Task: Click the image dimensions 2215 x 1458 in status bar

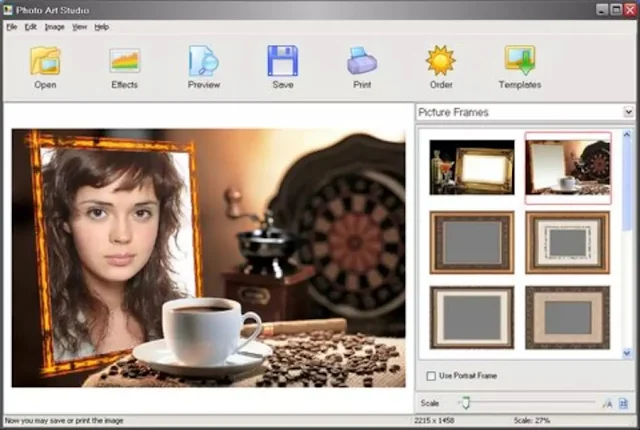Action: pos(434,420)
